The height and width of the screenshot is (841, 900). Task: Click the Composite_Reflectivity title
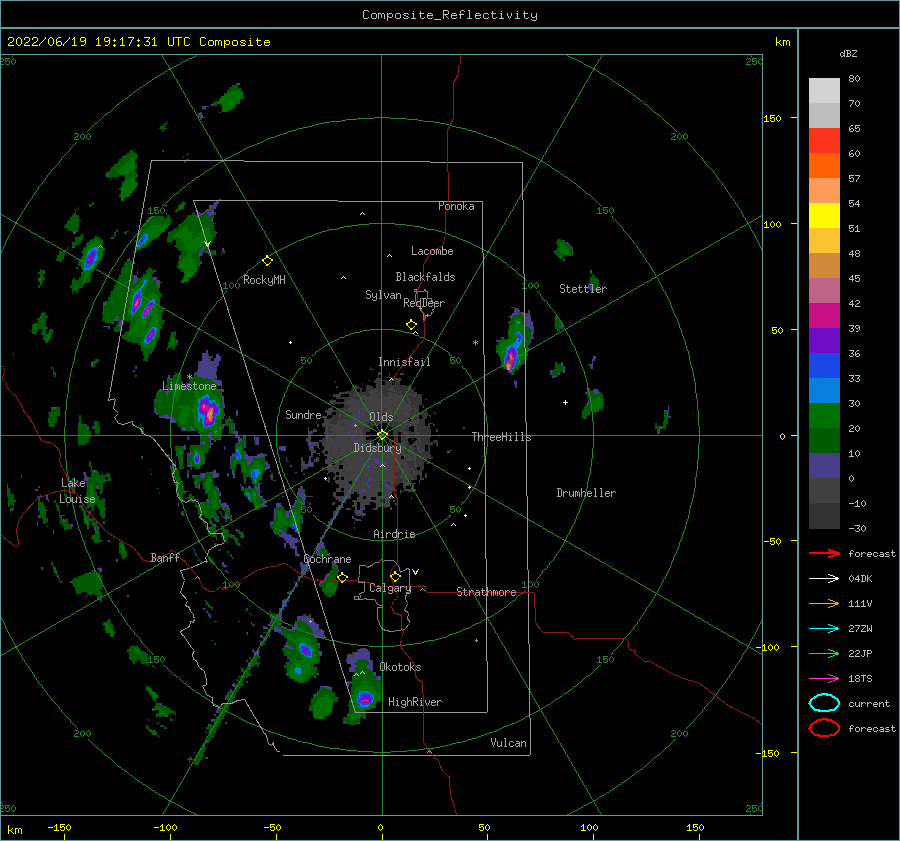[x=449, y=15]
